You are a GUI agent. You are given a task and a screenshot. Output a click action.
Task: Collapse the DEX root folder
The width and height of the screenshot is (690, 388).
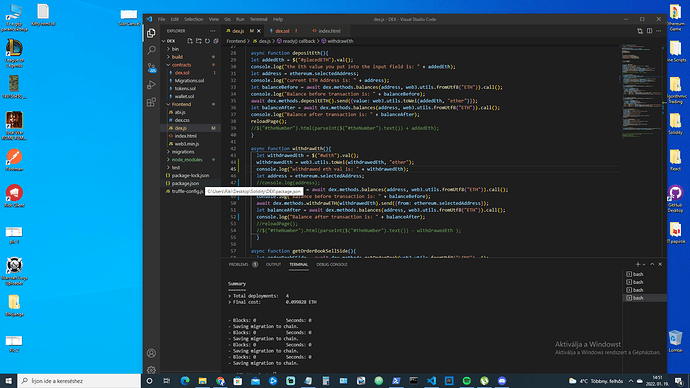(171, 41)
